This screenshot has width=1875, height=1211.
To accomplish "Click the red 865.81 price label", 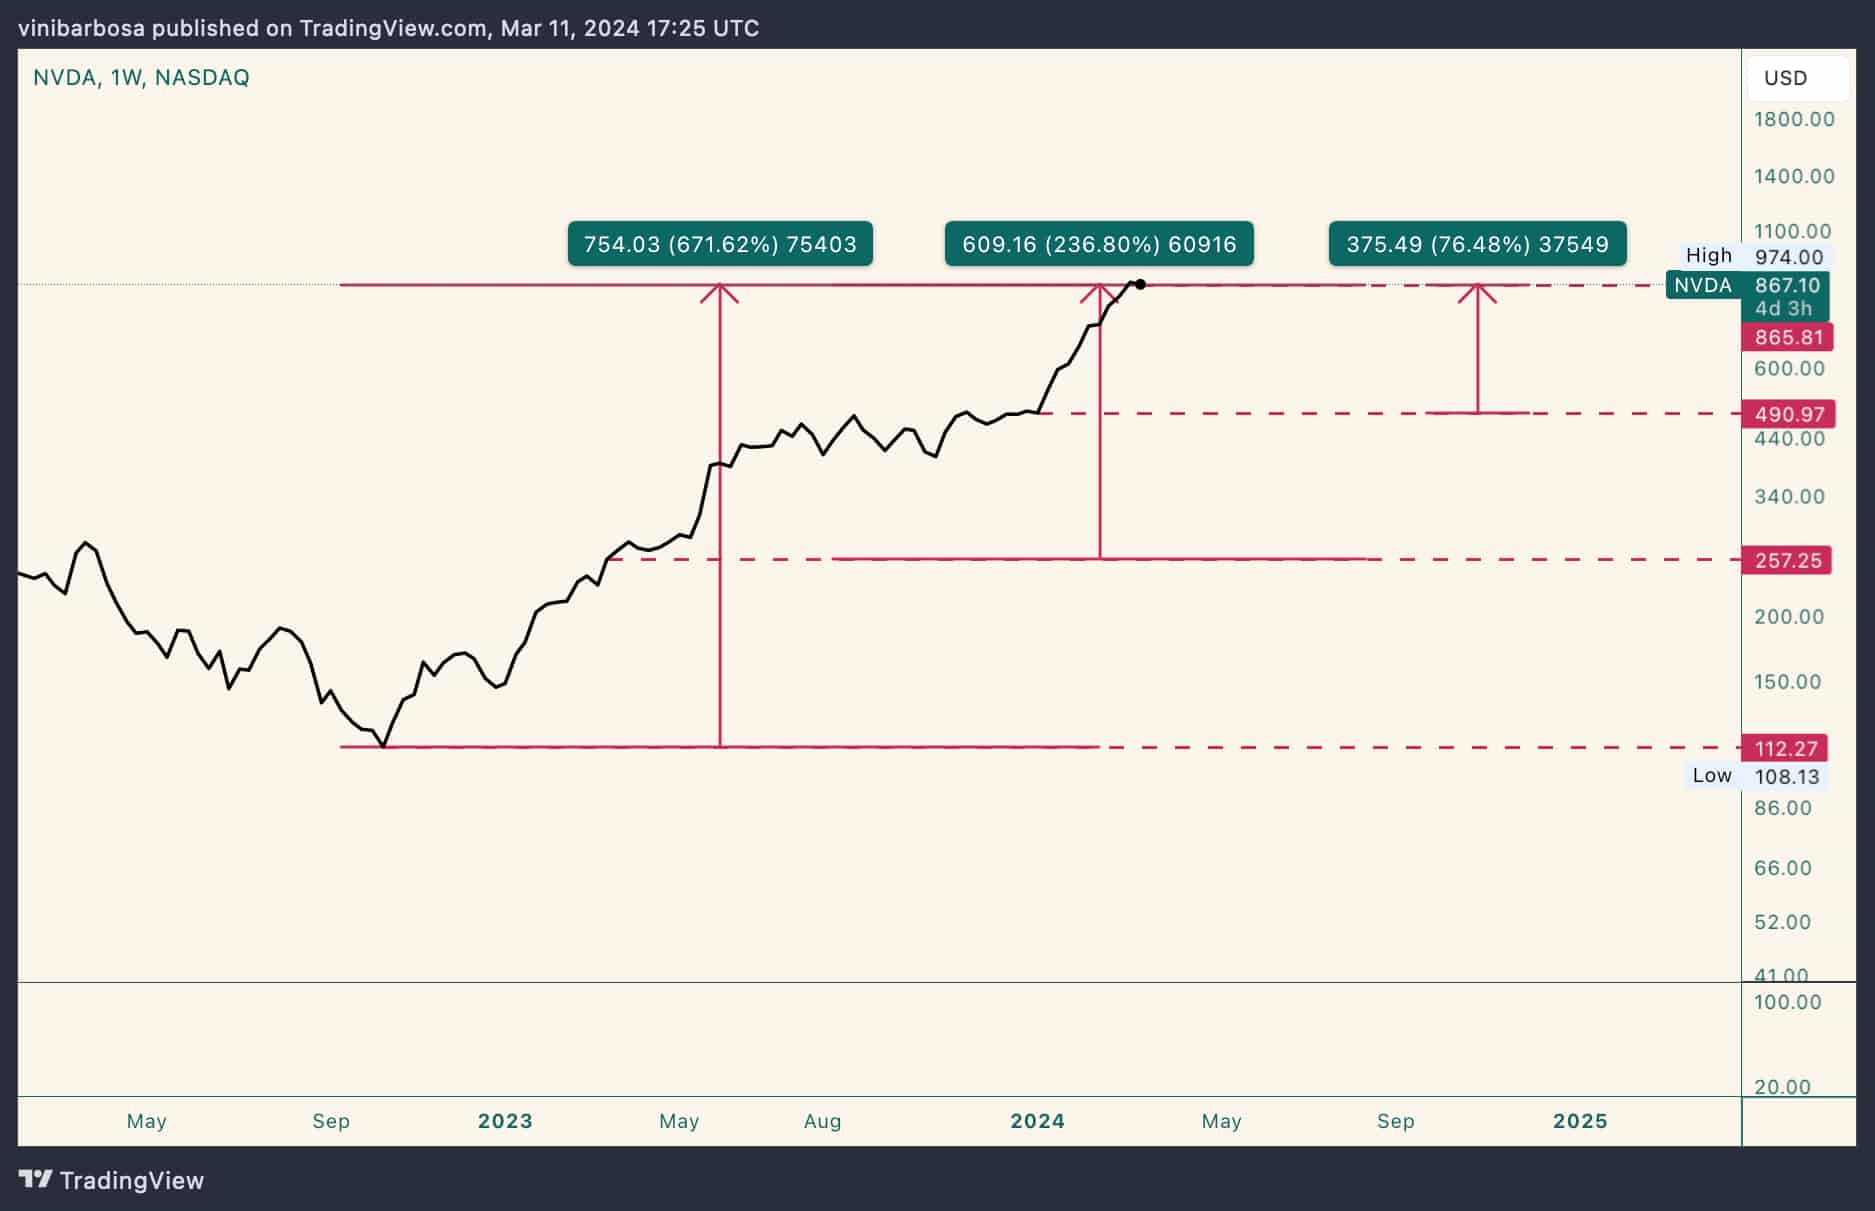I will 1788,337.
